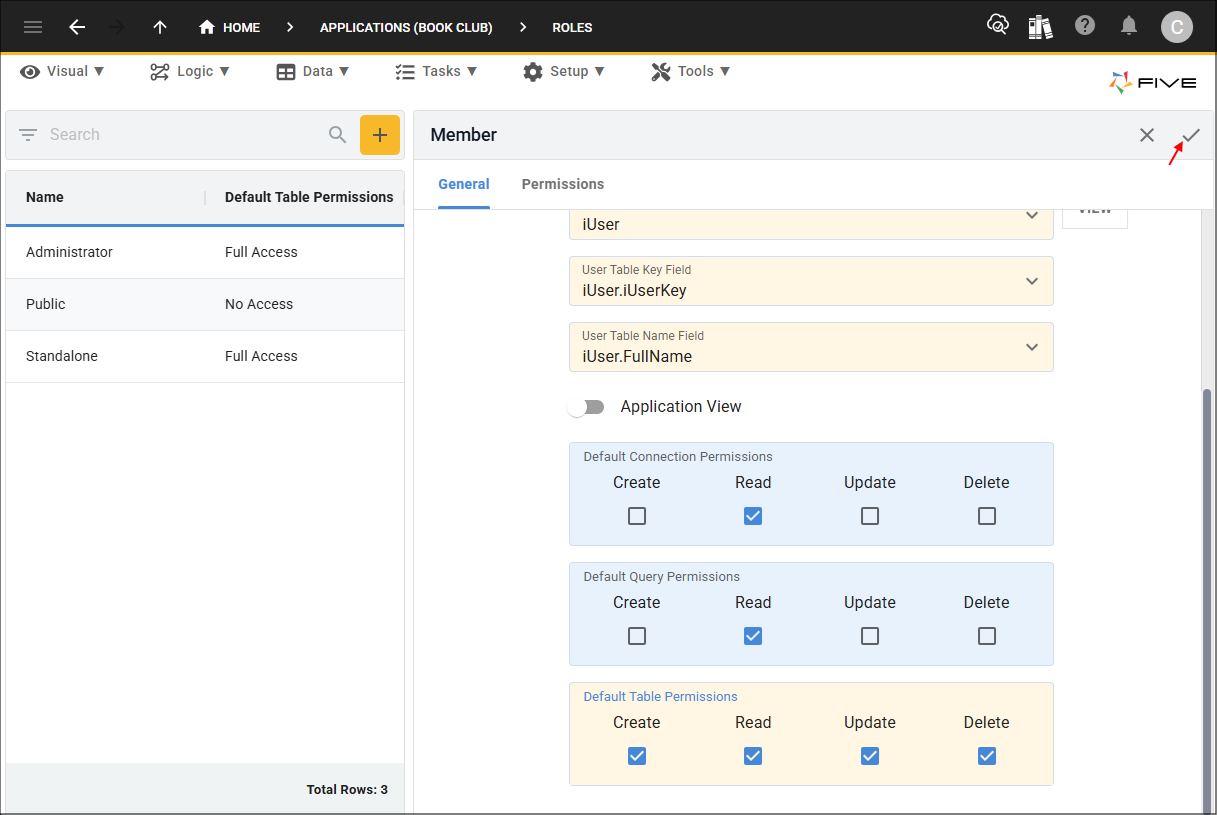1217x815 pixels.
Task: Cancel the Member form with the X
Action: click(1147, 135)
